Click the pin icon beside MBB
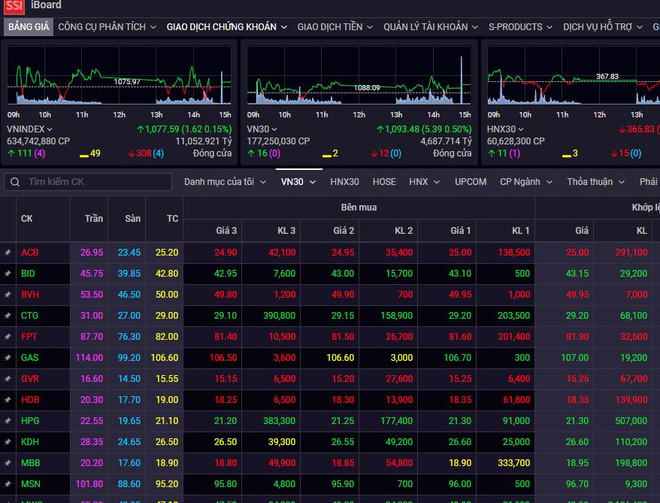Viewport: 660px width, 503px height. 8,464
